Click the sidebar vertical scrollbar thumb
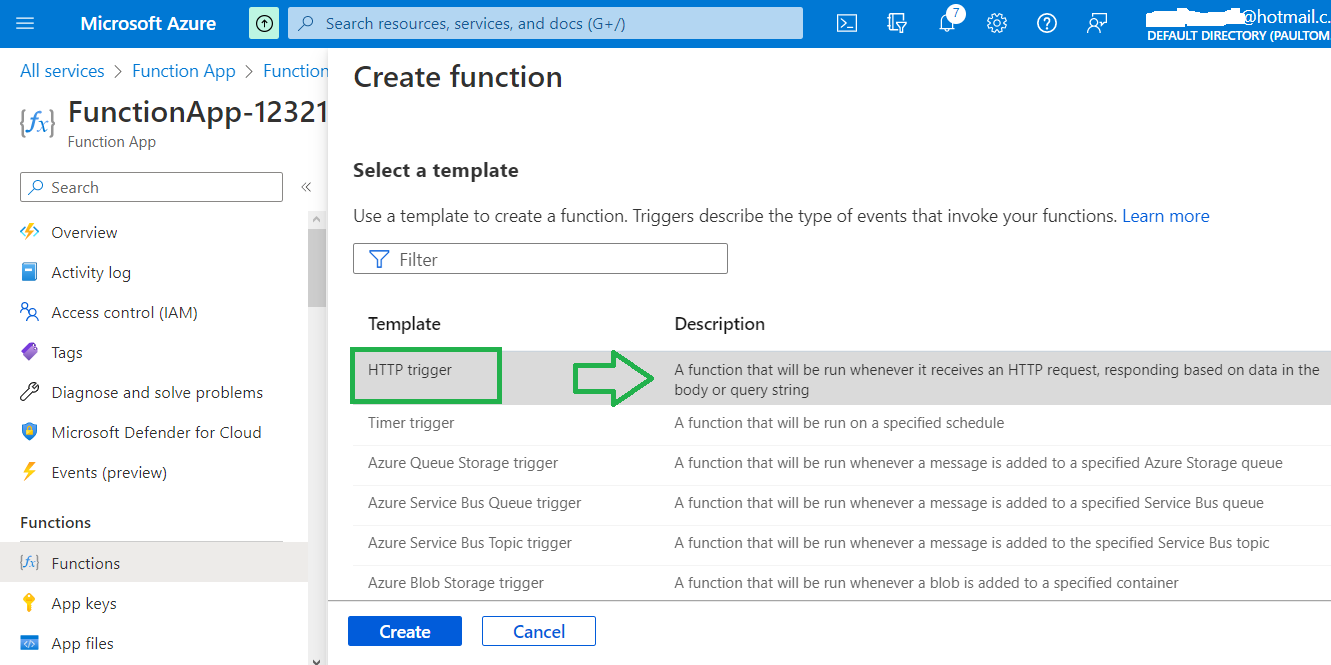1331x665 pixels. pyautogui.click(x=316, y=268)
